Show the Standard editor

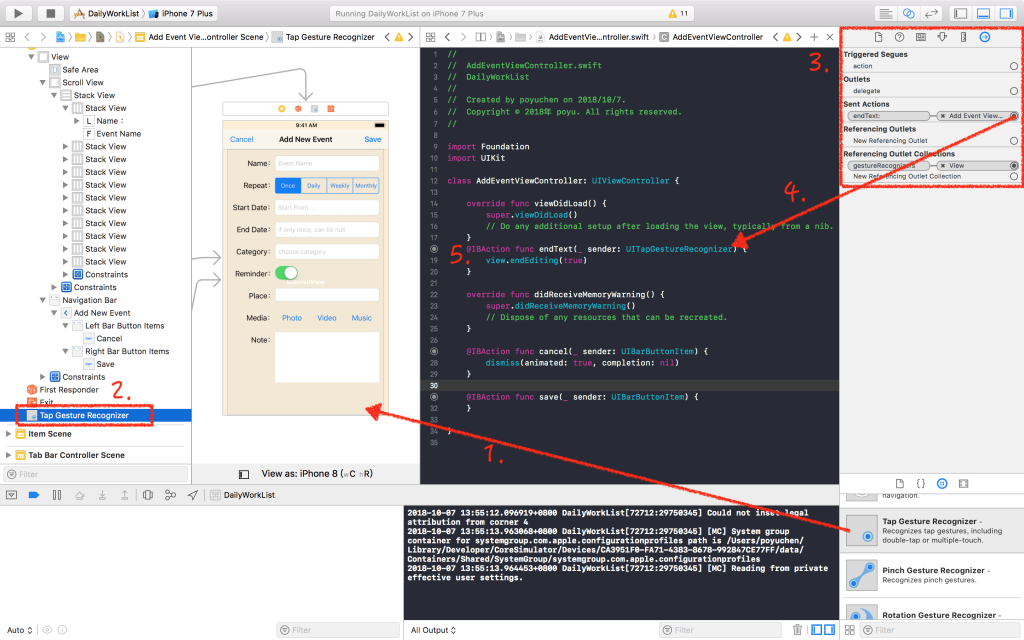pyautogui.click(x=886, y=13)
